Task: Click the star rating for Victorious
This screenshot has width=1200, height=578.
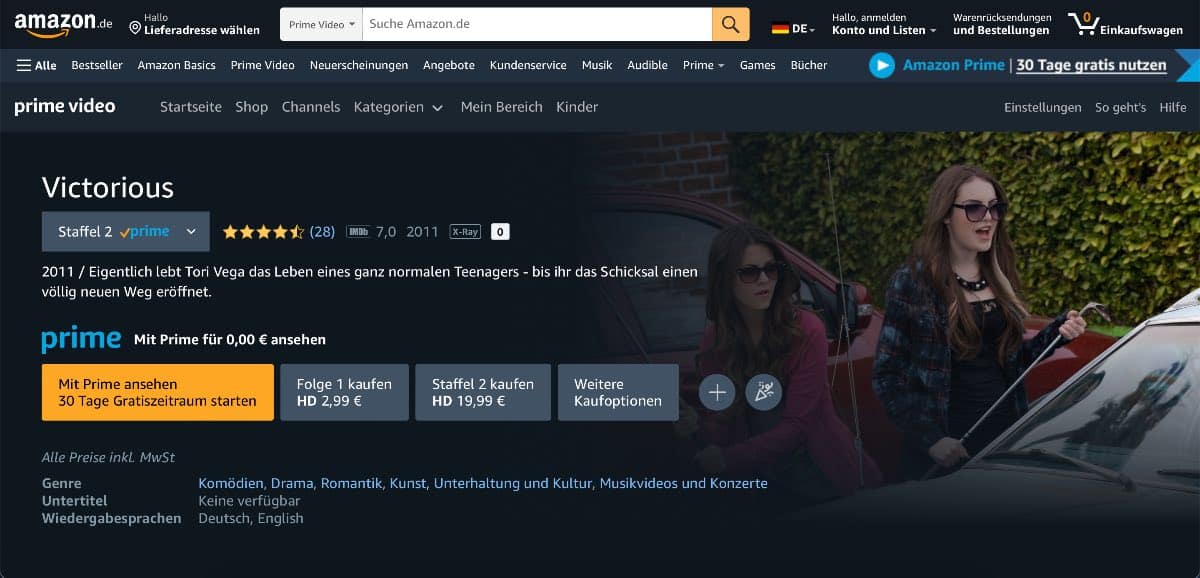Action: click(264, 232)
